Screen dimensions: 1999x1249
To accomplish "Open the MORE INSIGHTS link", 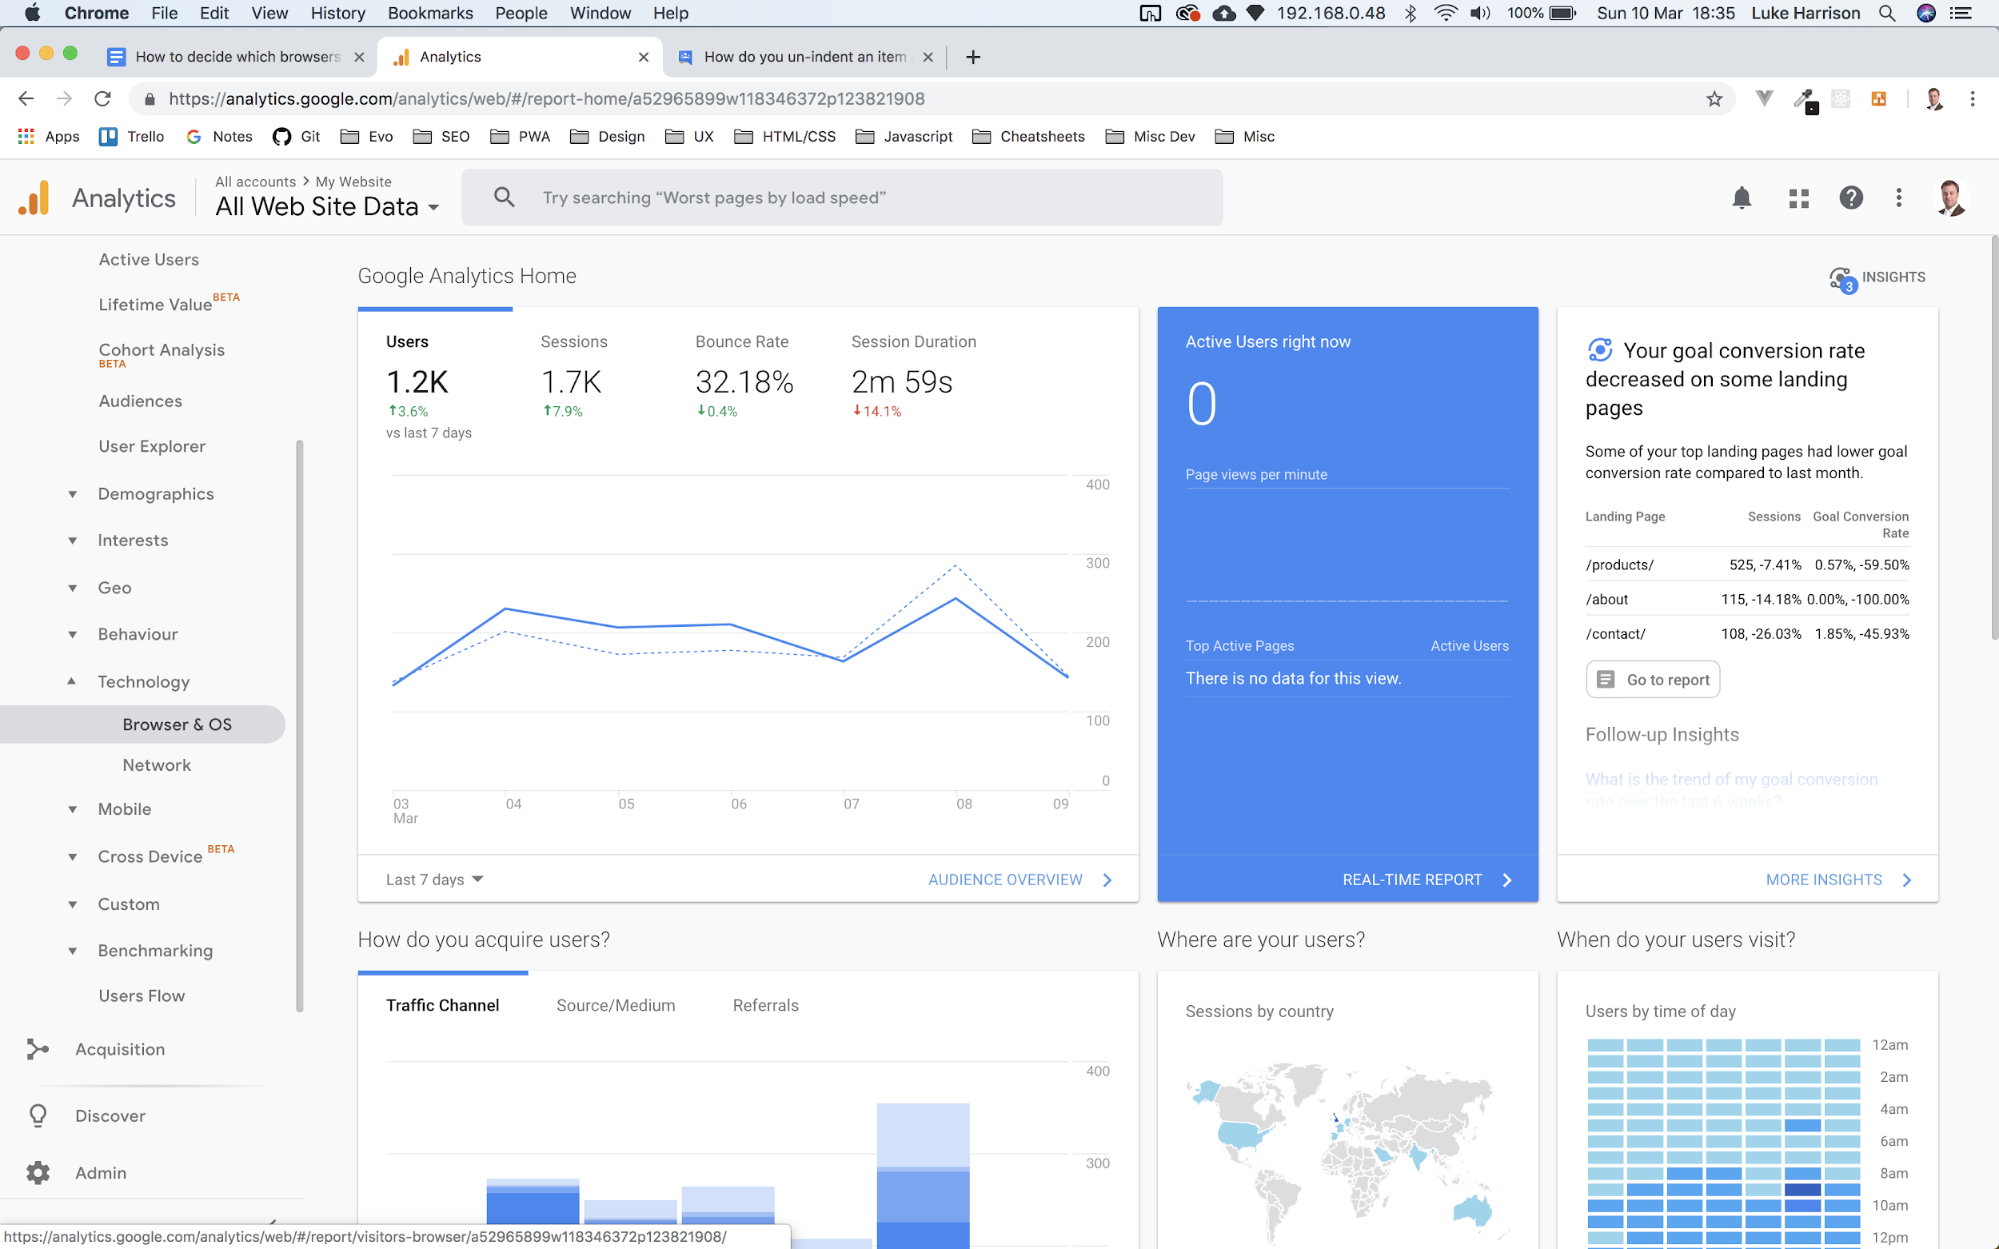I will click(x=1839, y=880).
